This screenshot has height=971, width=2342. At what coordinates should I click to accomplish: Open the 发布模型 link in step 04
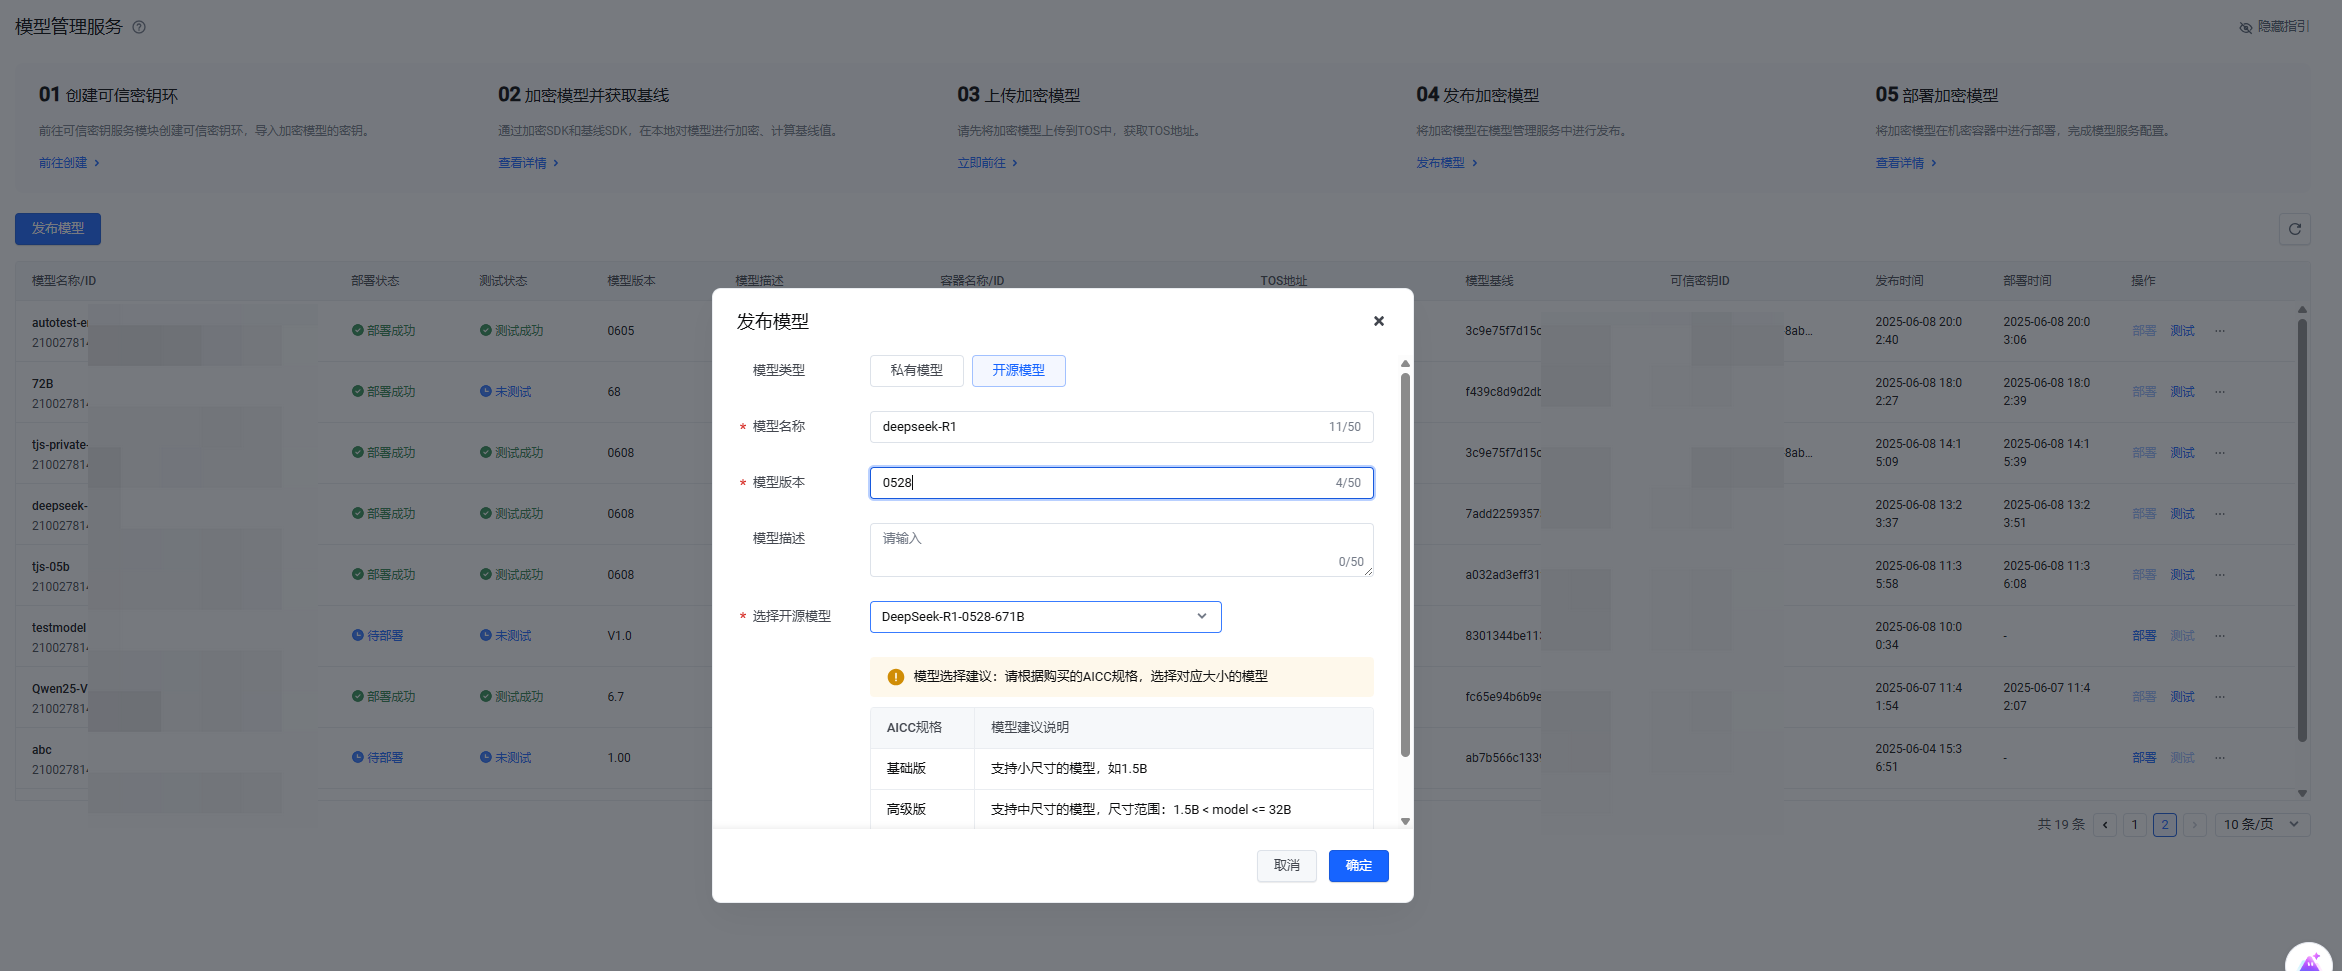click(1446, 163)
